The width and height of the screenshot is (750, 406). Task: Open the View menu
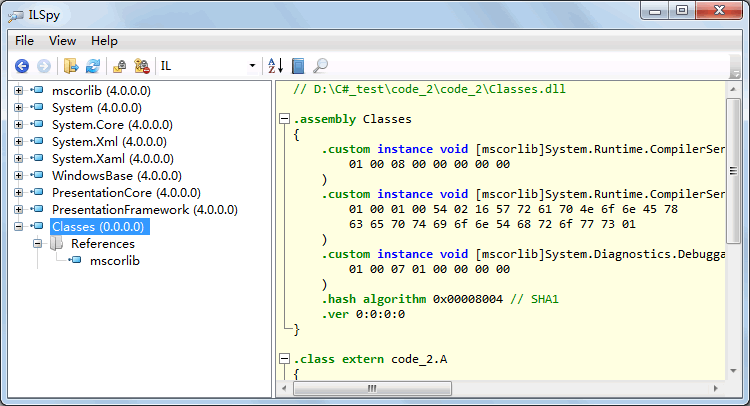click(62, 41)
